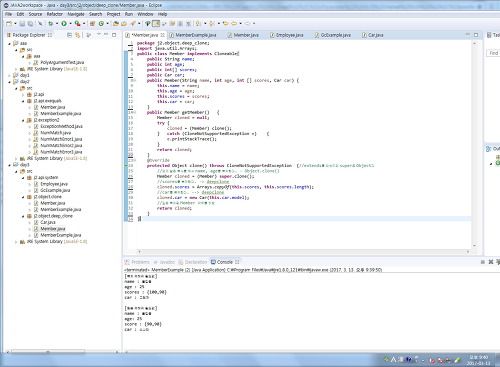The image size is (500, 367).
Task: Switch to the Employee.java editor tab
Action: (287, 35)
